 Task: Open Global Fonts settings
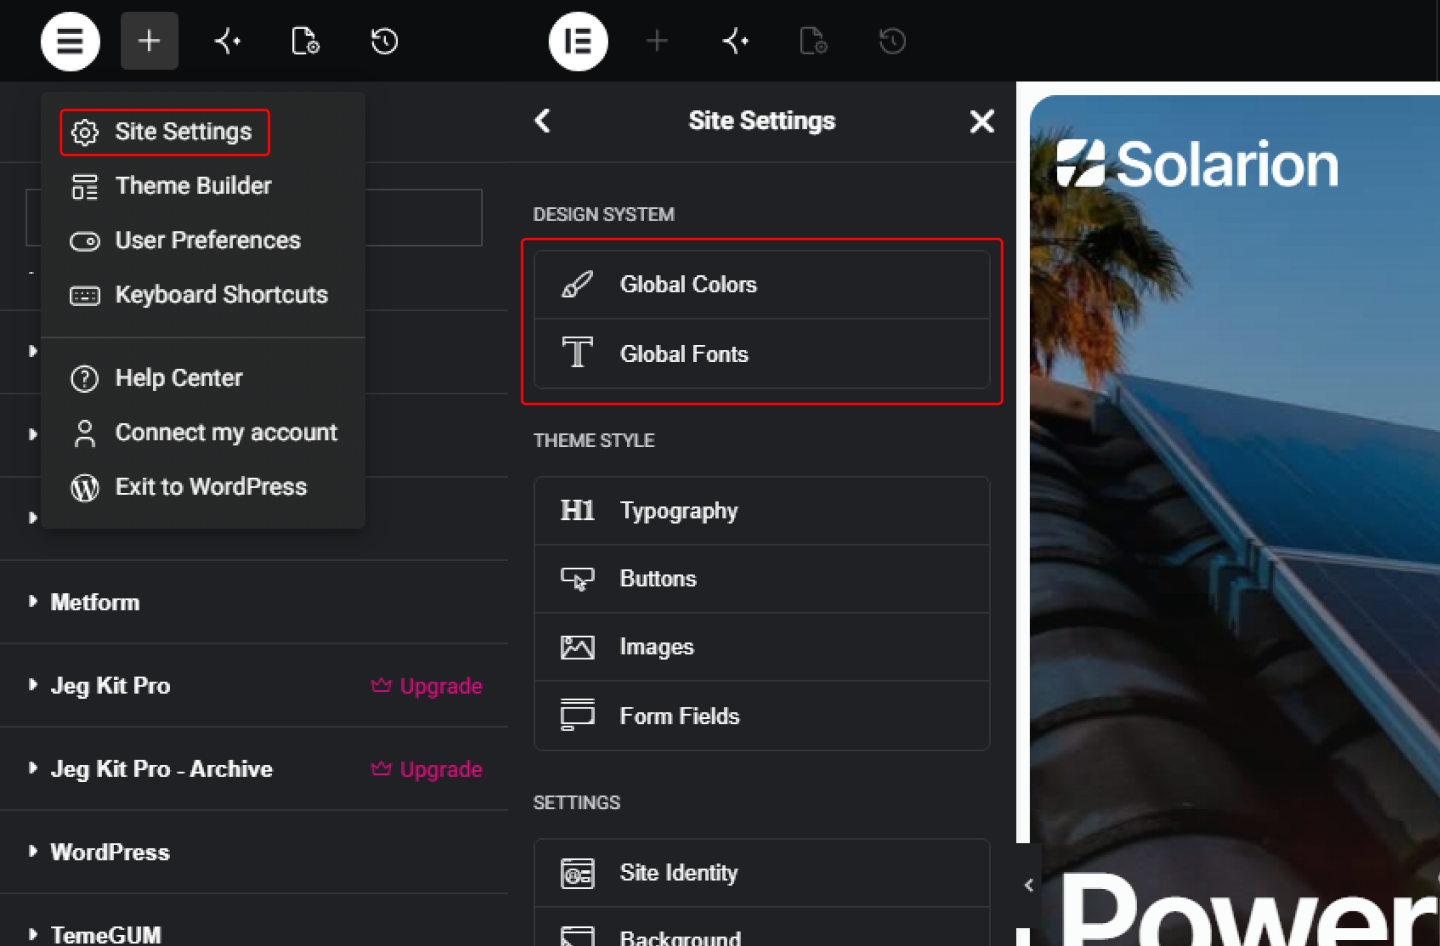point(762,354)
